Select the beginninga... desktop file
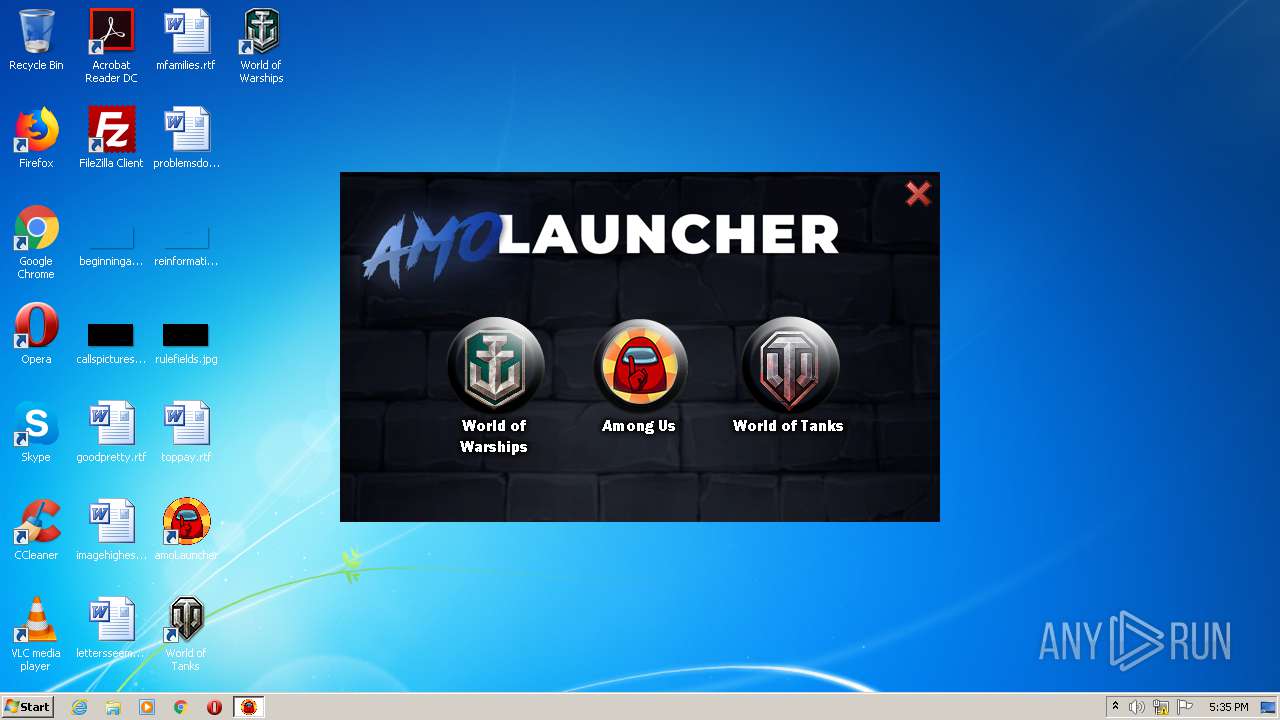The width and height of the screenshot is (1280, 720). click(111, 246)
